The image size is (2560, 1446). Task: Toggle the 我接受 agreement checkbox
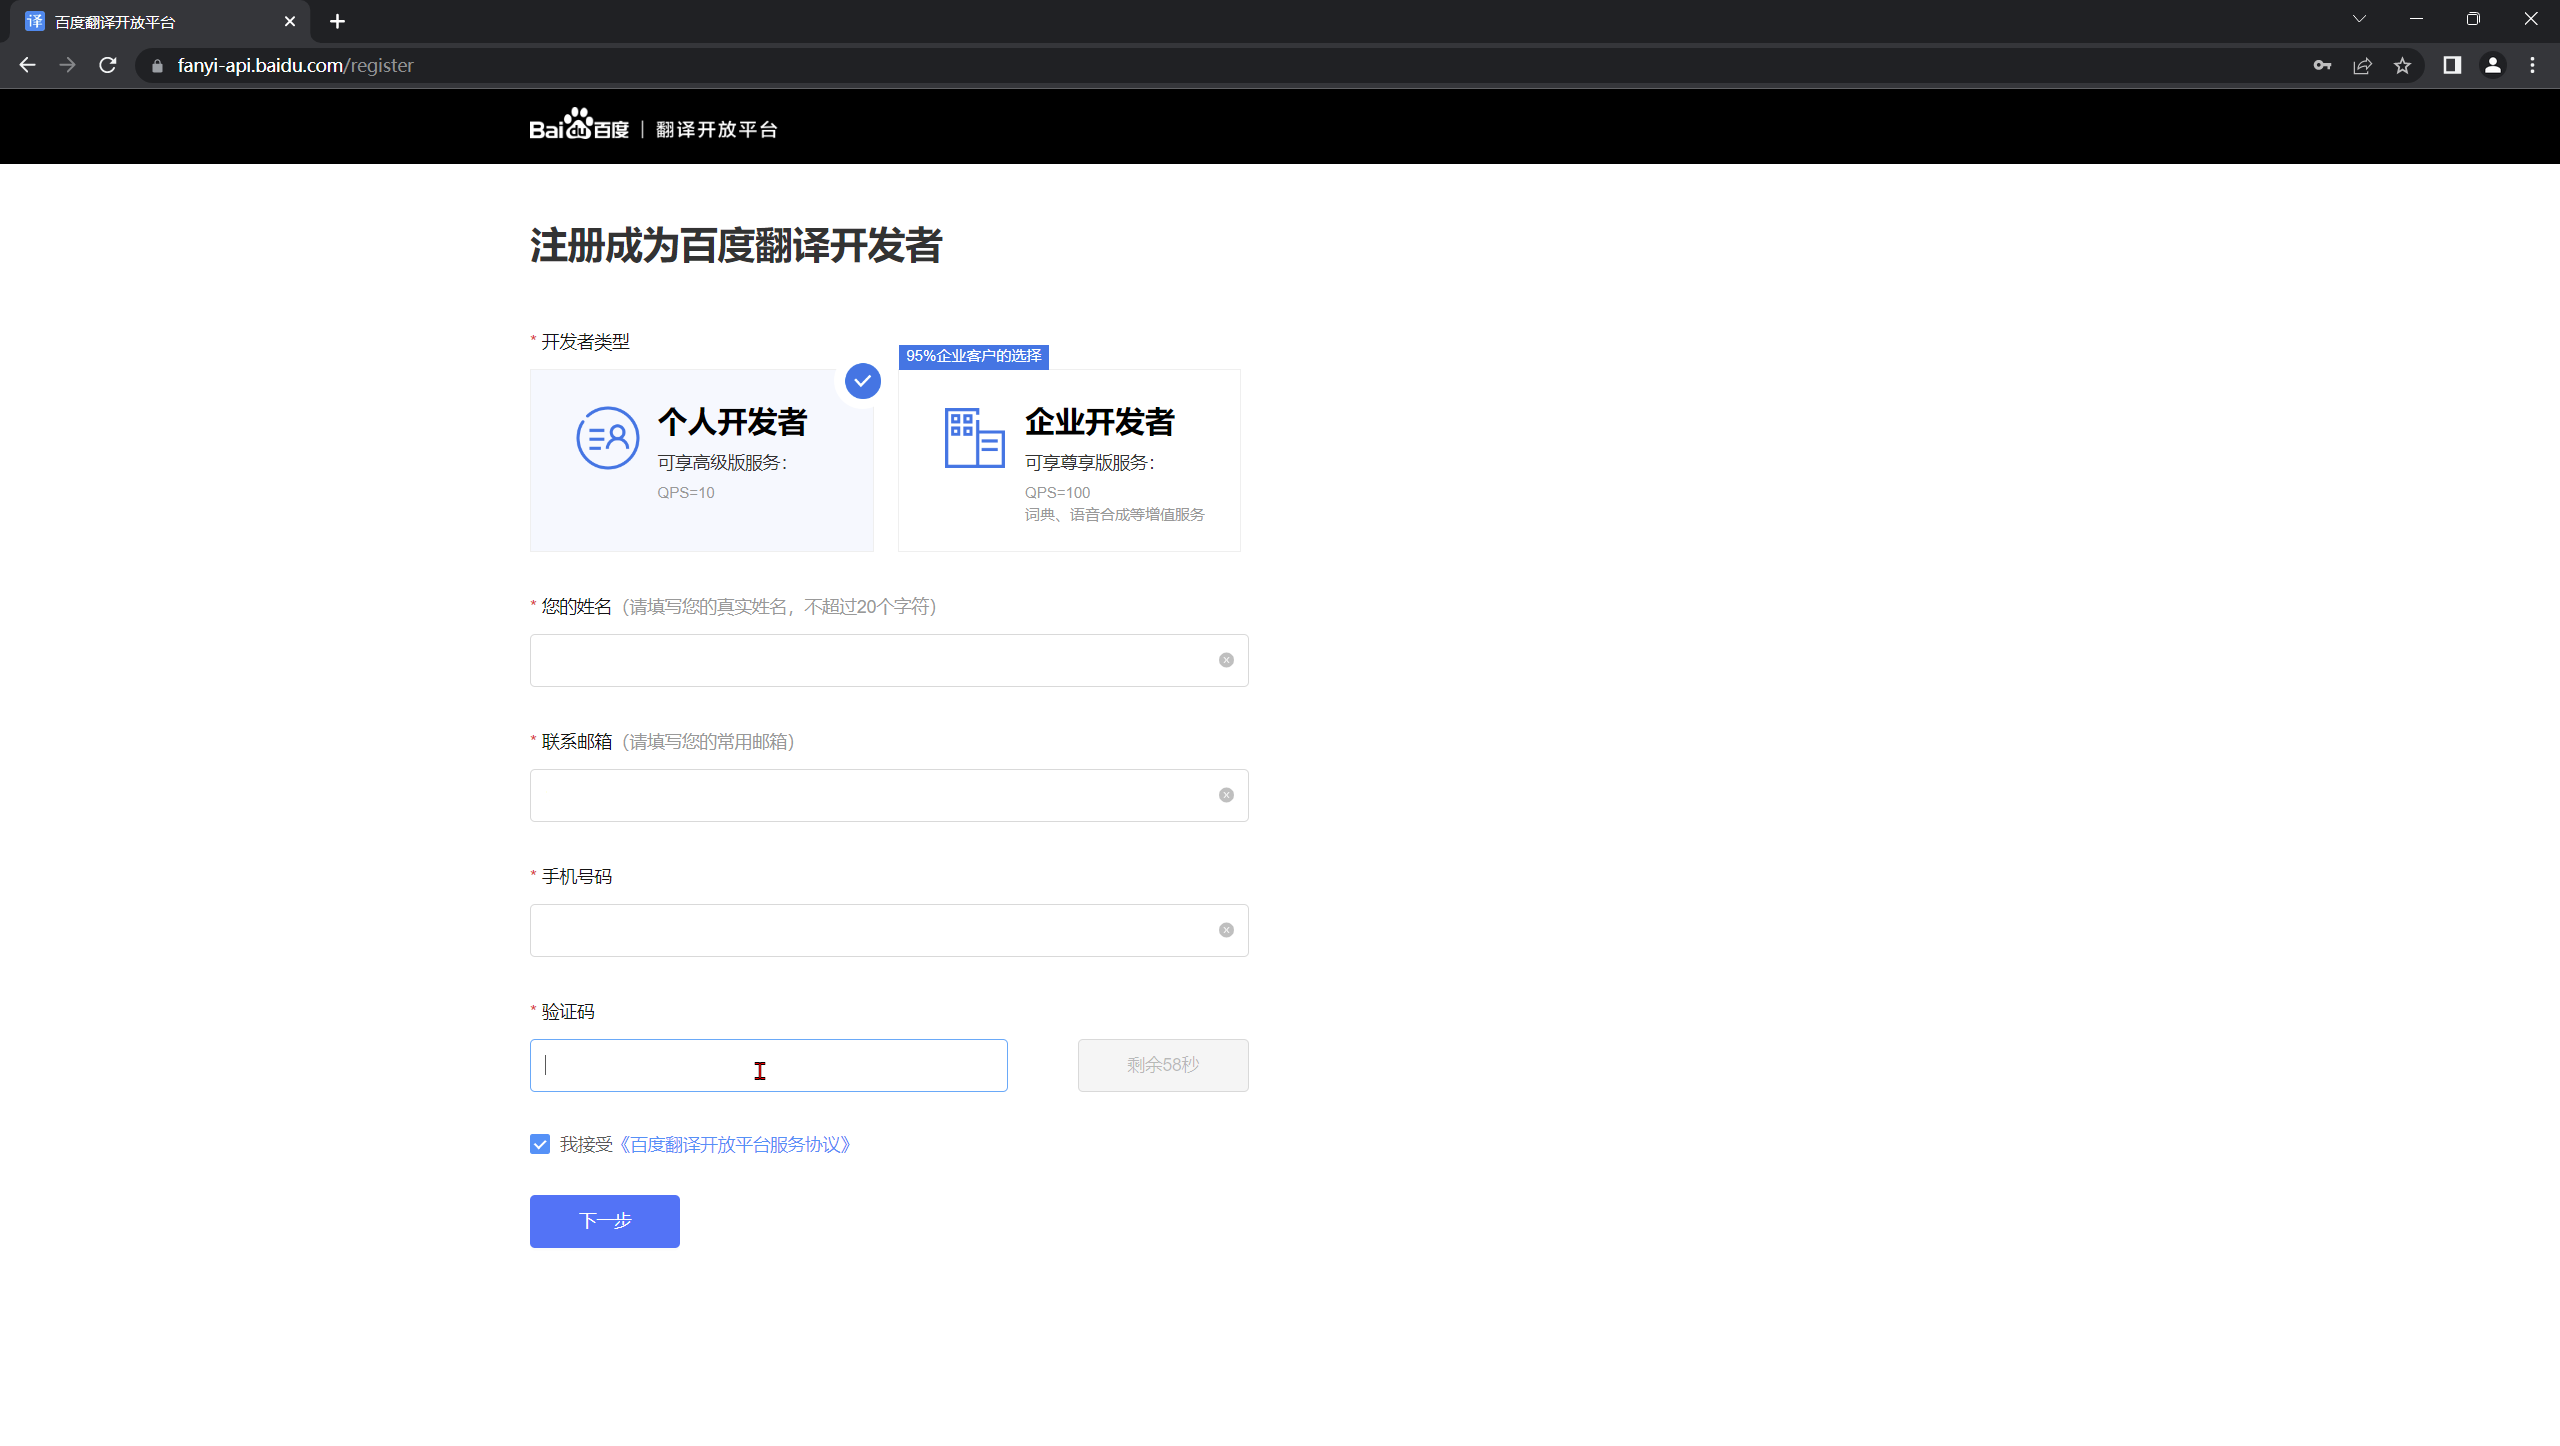click(540, 1144)
